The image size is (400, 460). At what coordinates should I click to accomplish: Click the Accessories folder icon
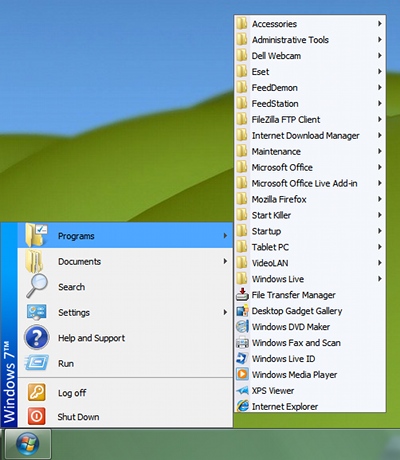(x=242, y=24)
